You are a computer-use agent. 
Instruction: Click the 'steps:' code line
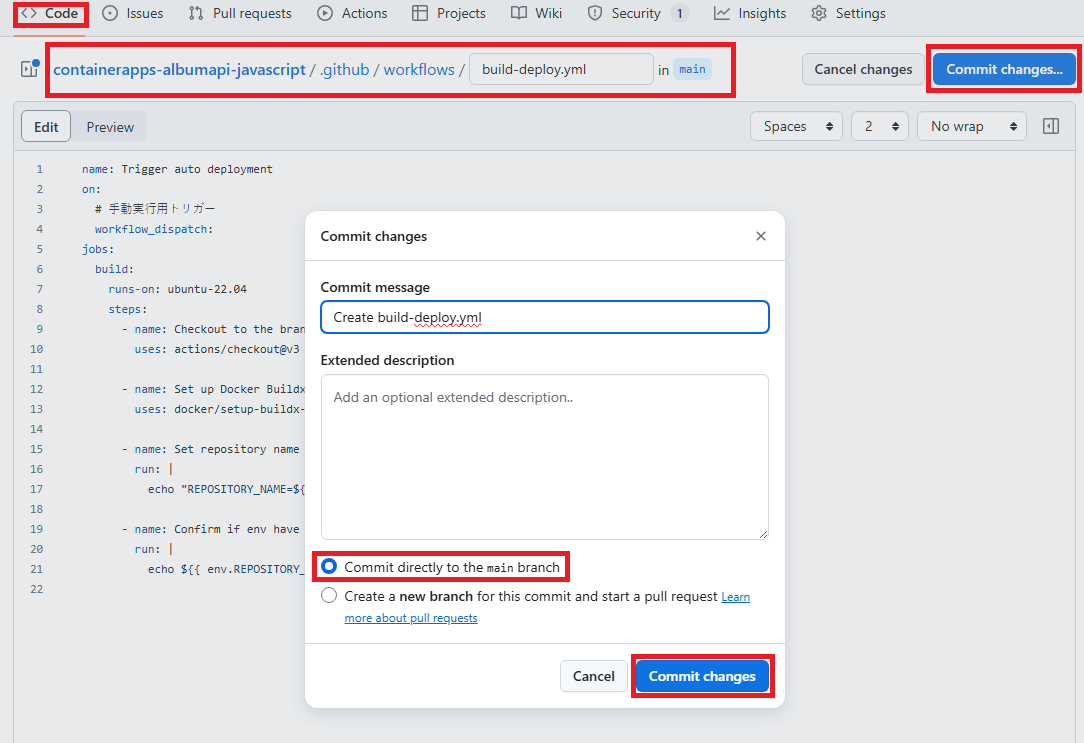point(127,309)
